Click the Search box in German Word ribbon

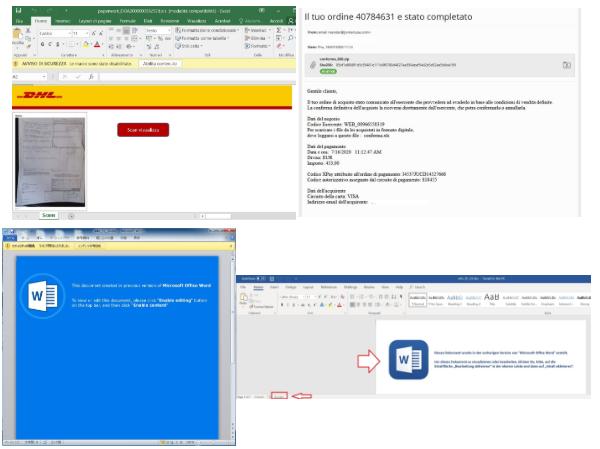417,287
